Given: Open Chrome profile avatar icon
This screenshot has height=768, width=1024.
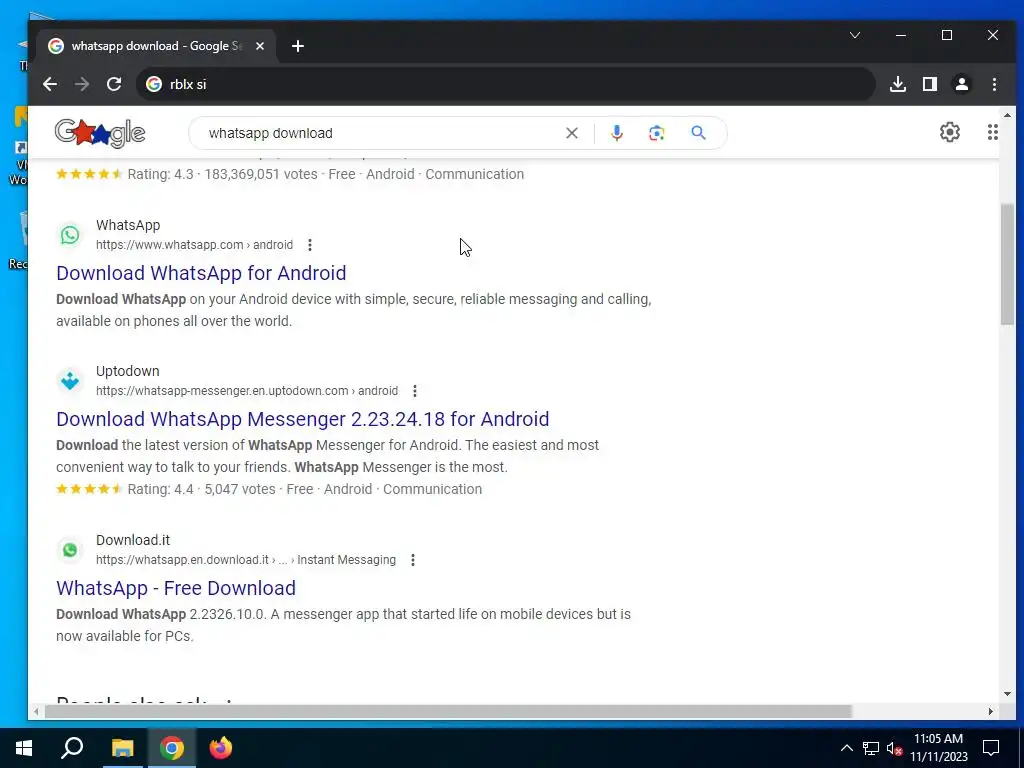Looking at the screenshot, I should [962, 84].
